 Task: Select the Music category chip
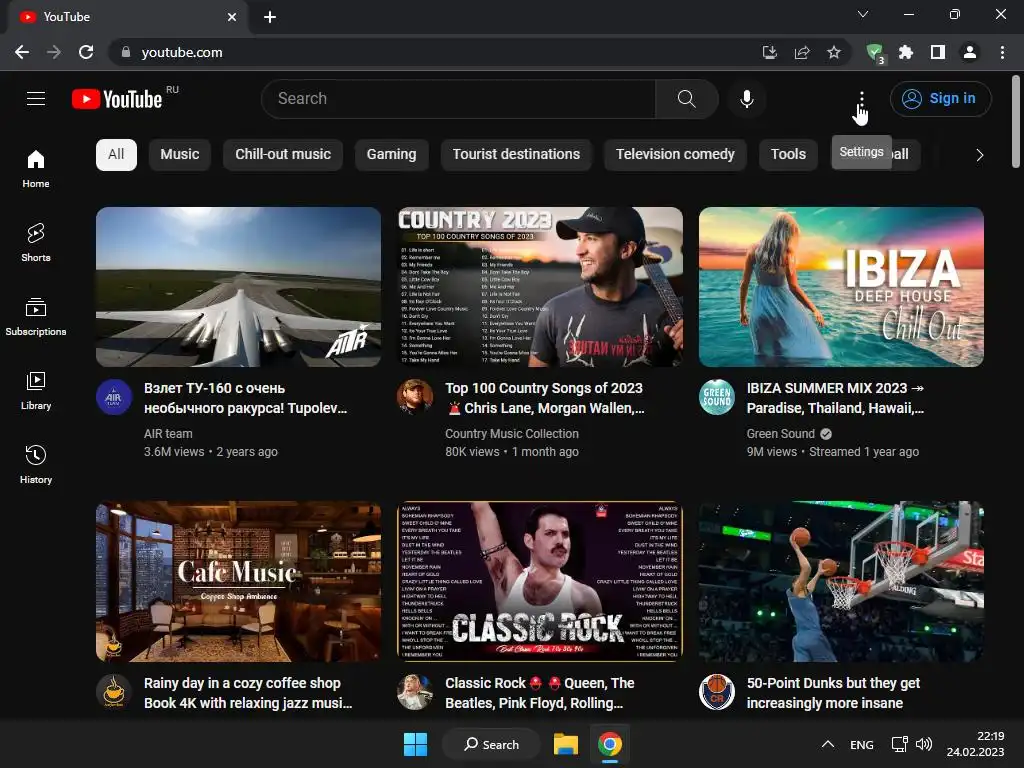pyautogui.click(x=180, y=155)
